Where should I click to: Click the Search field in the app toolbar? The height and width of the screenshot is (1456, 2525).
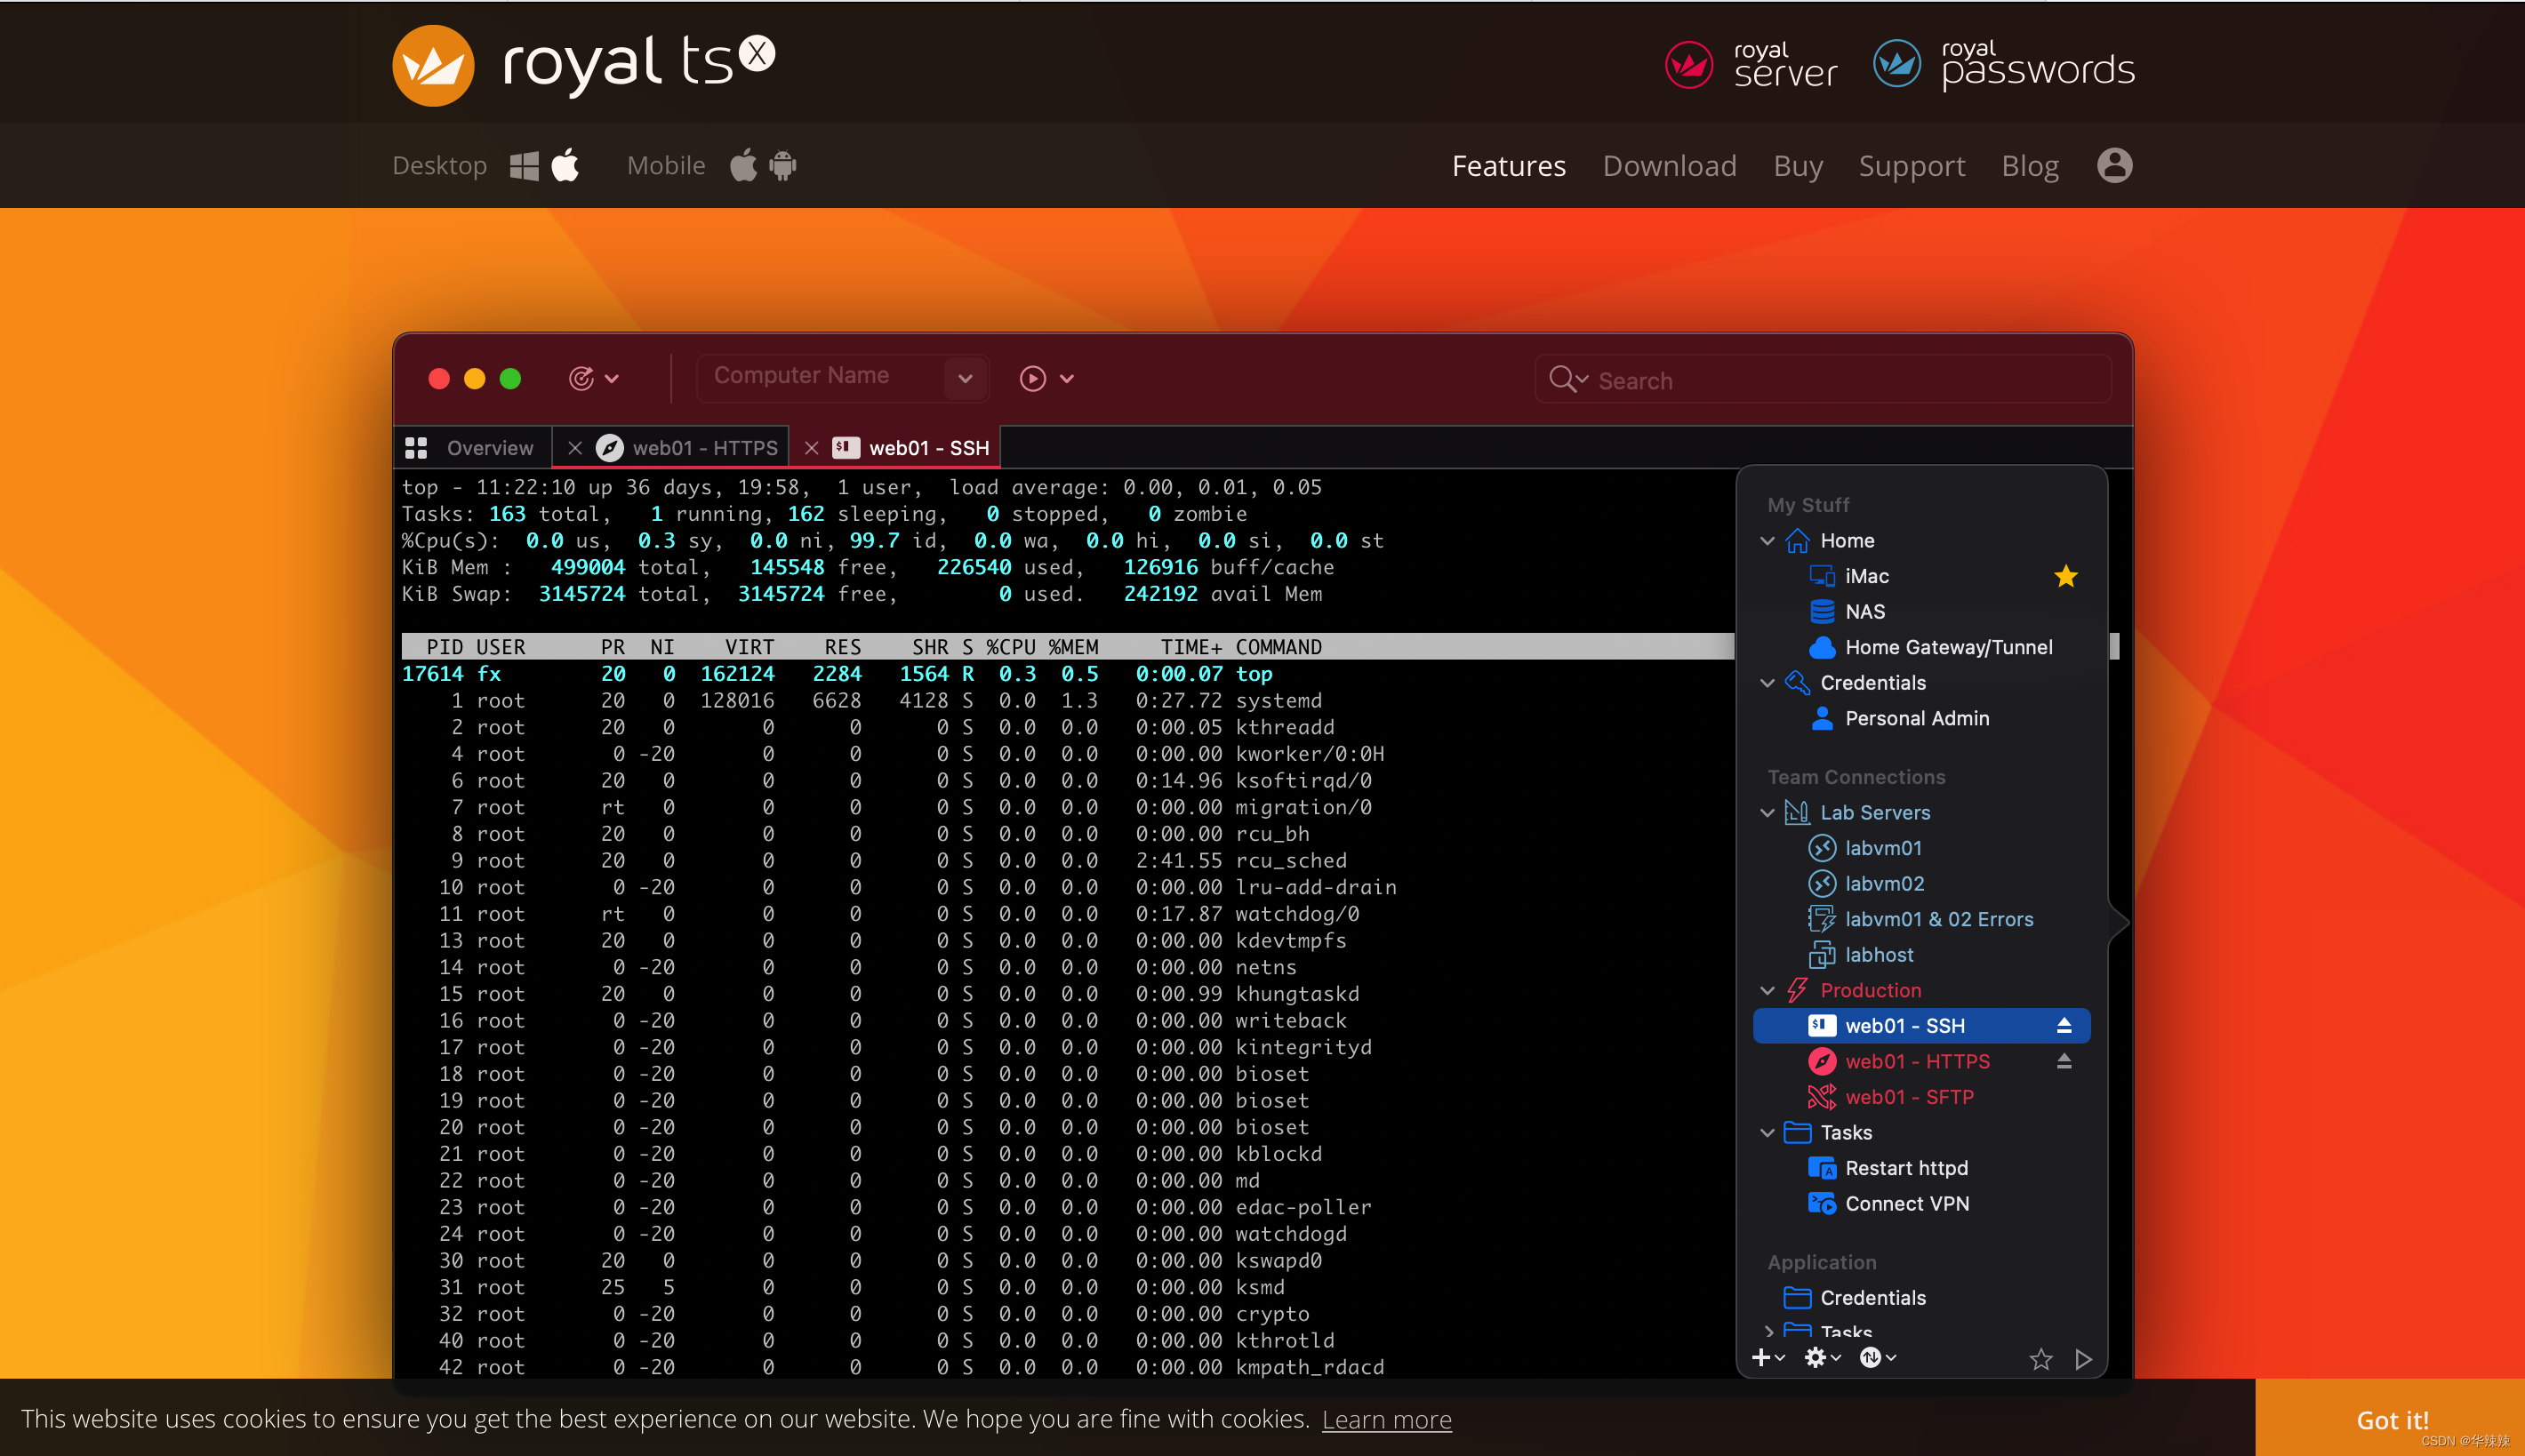tap(1823, 380)
